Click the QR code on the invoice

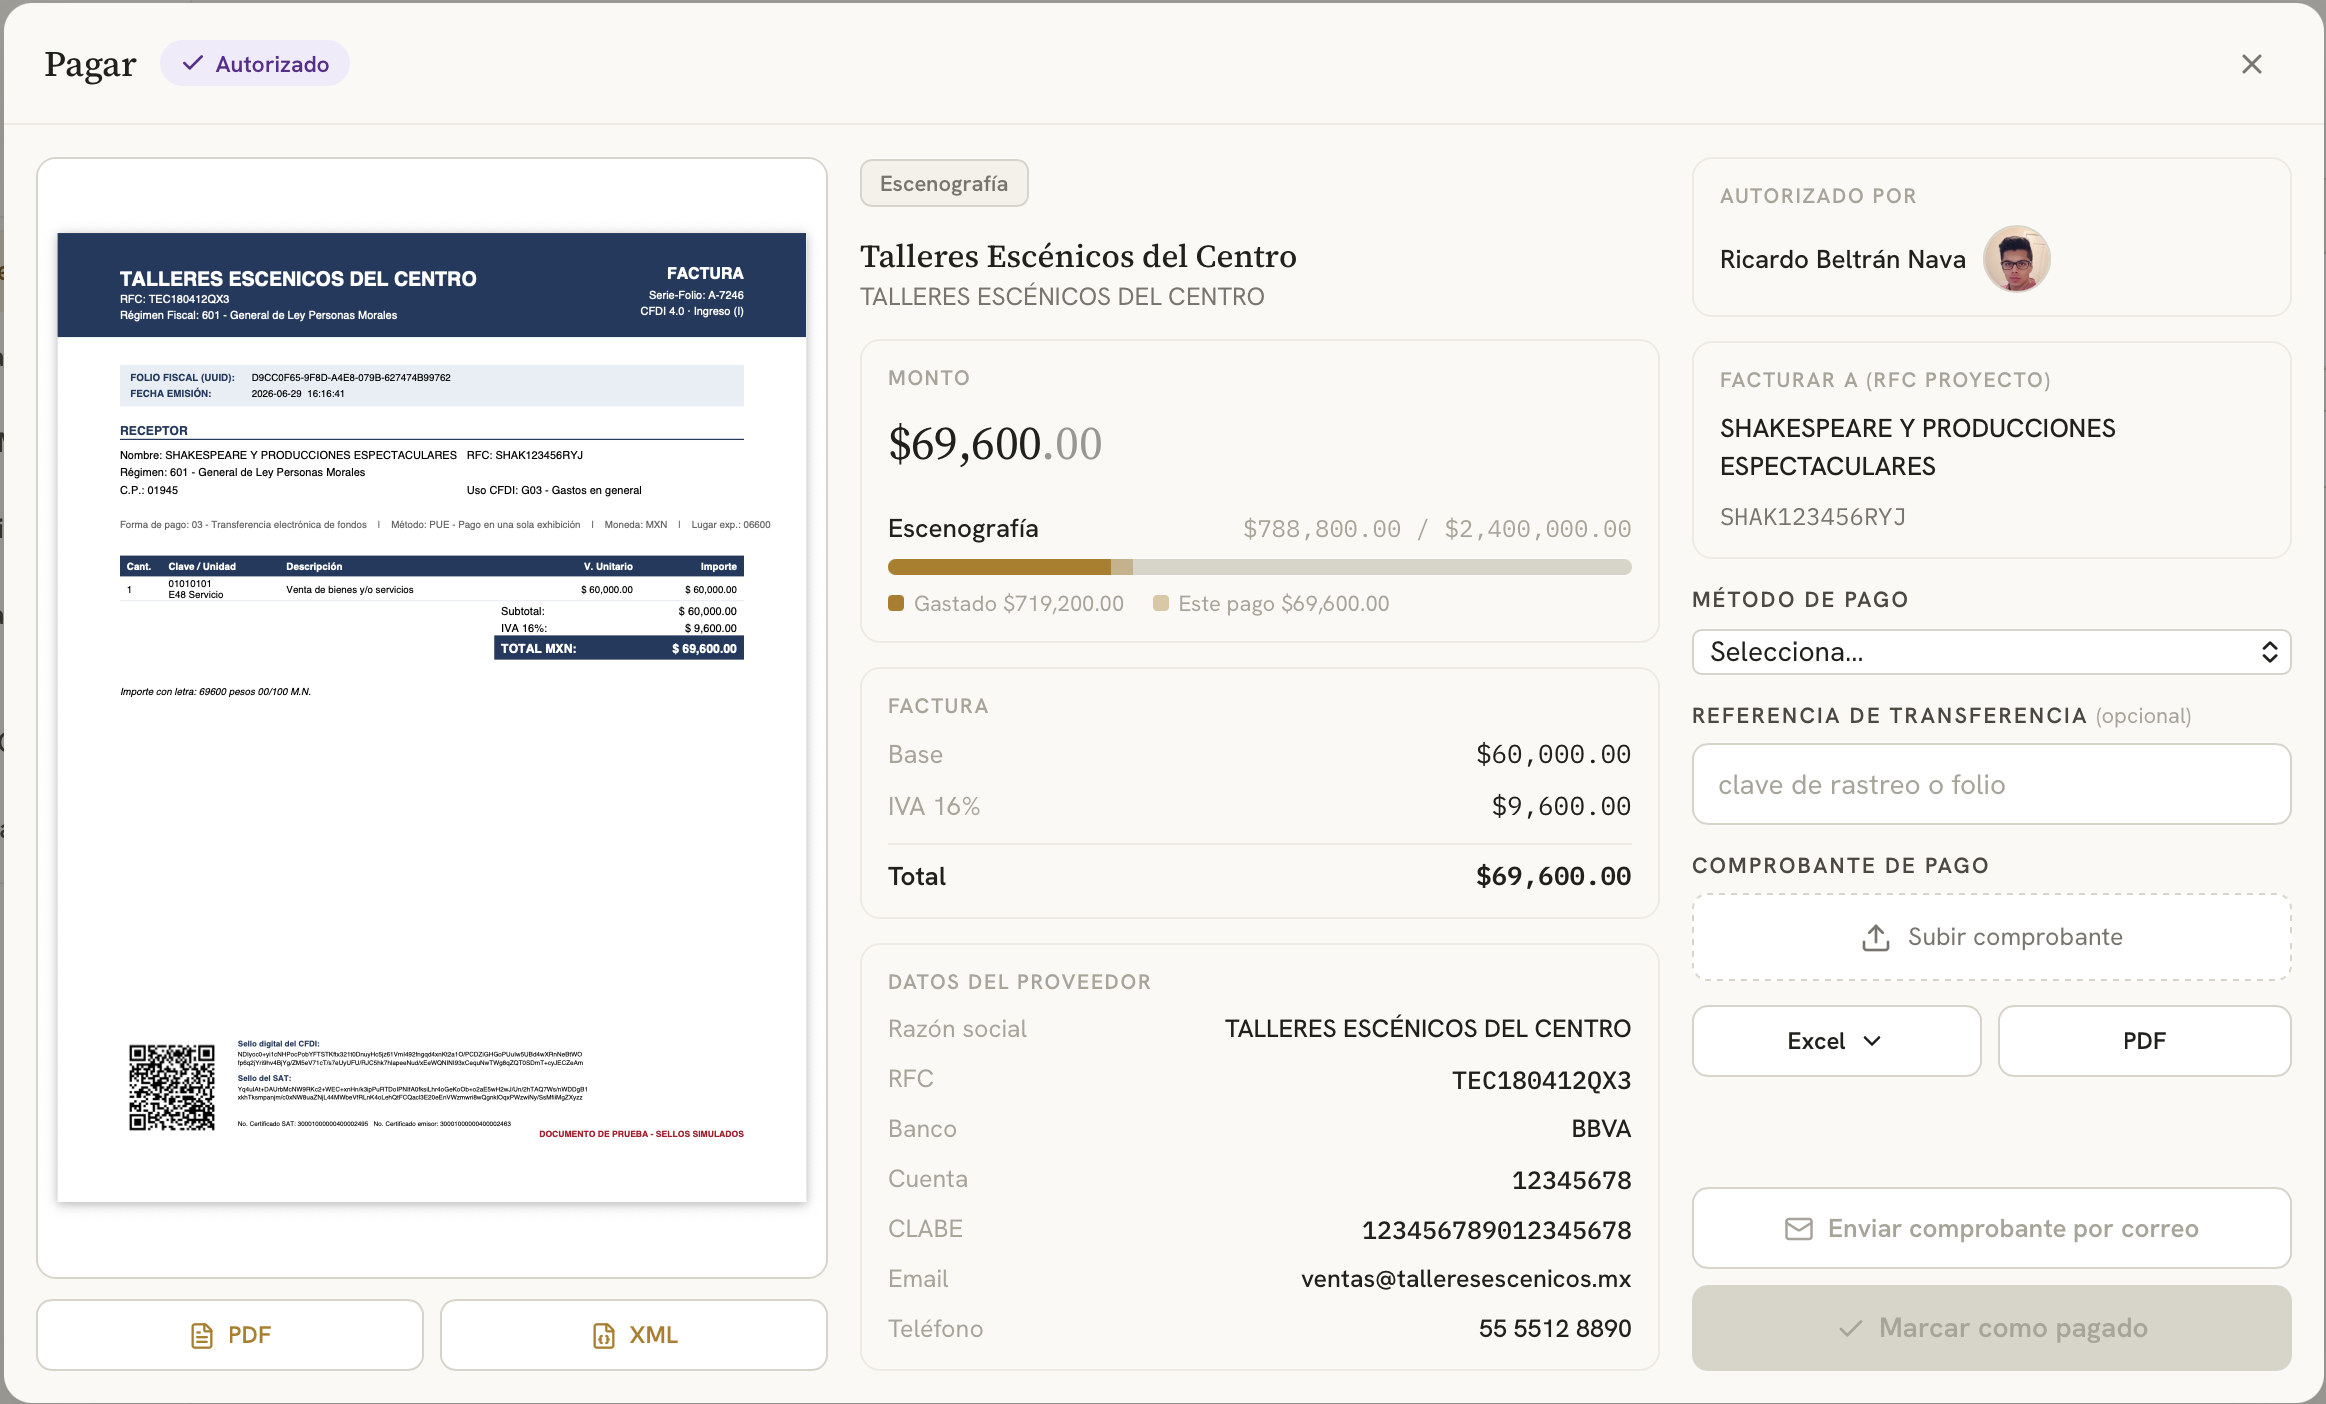tap(172, 1088)
